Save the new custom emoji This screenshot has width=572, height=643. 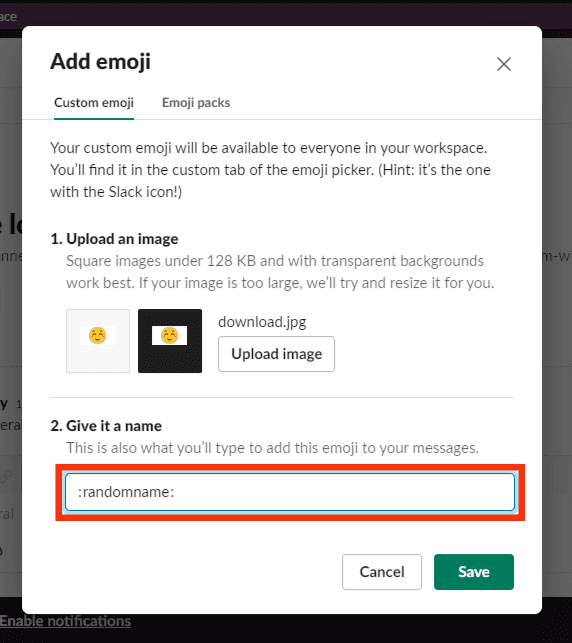click(474, 572)
